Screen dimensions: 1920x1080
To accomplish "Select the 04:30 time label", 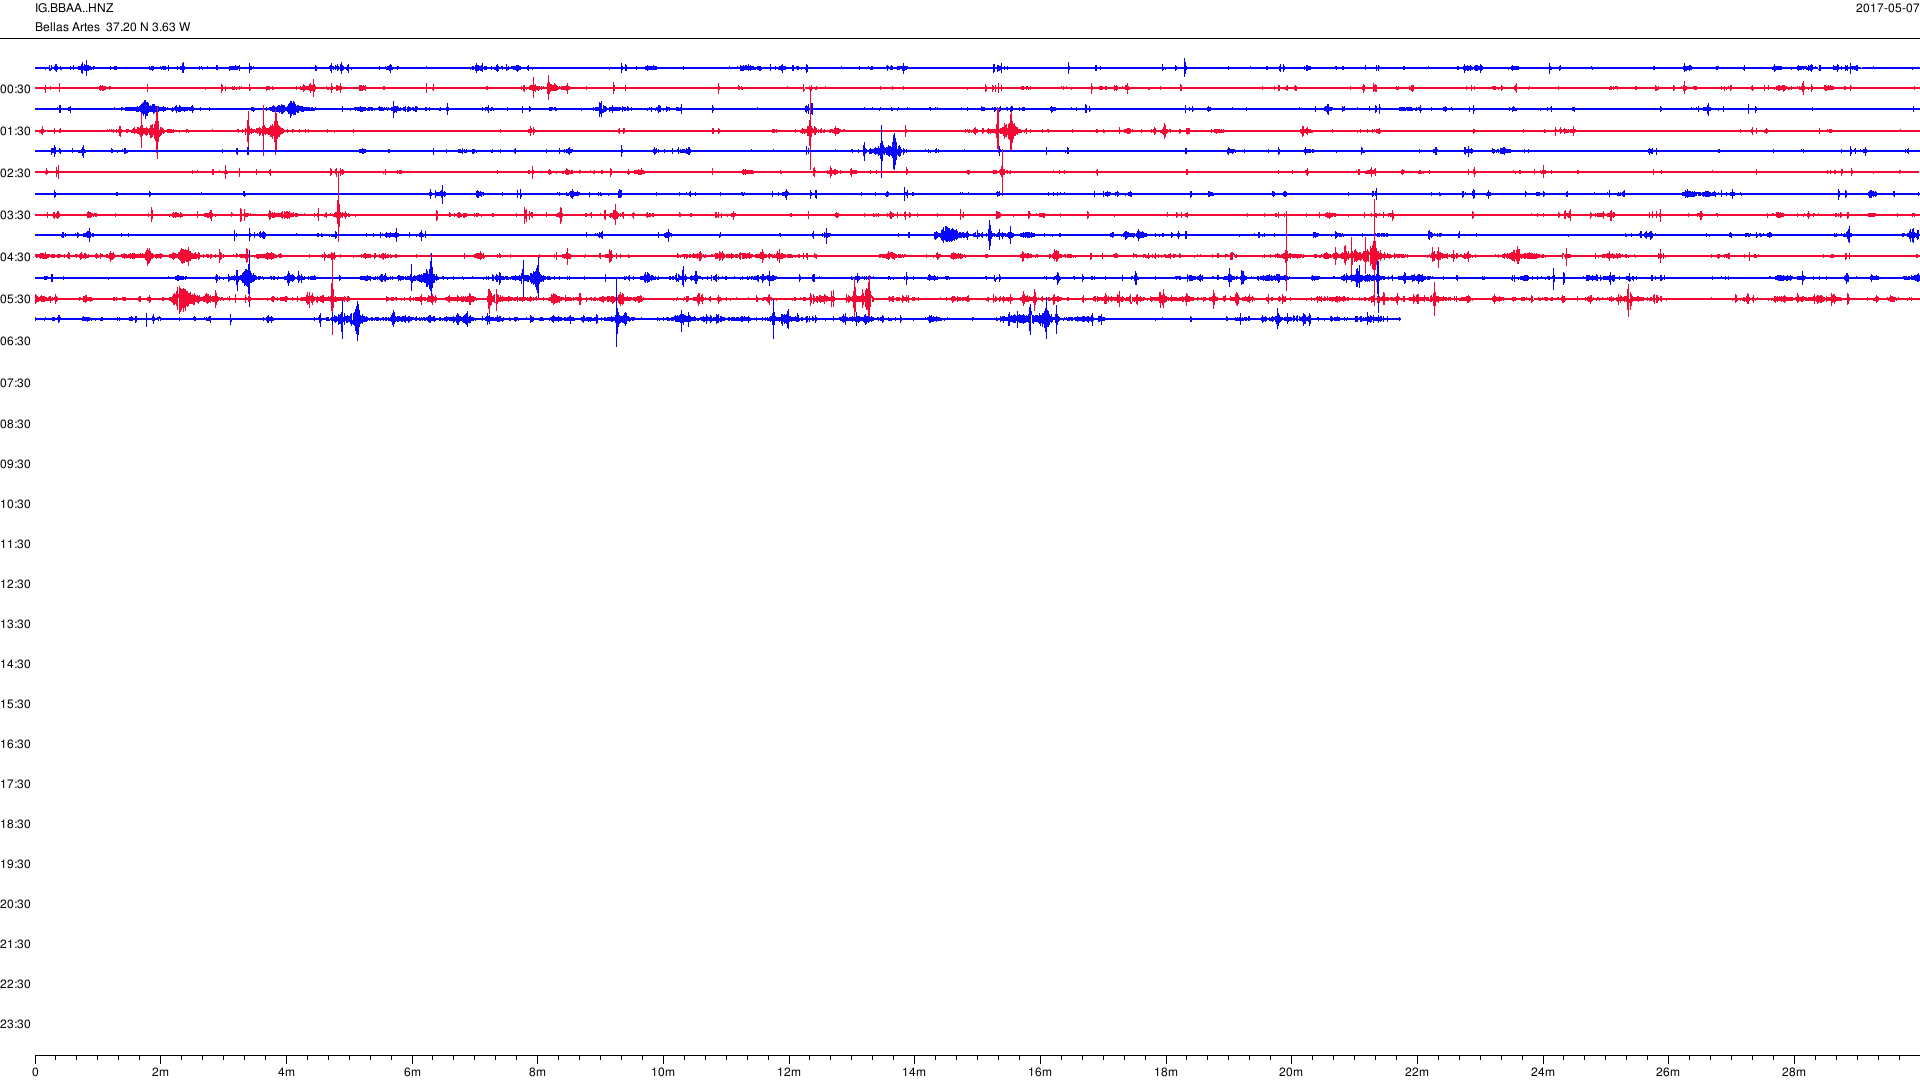I will click(15, 257).
